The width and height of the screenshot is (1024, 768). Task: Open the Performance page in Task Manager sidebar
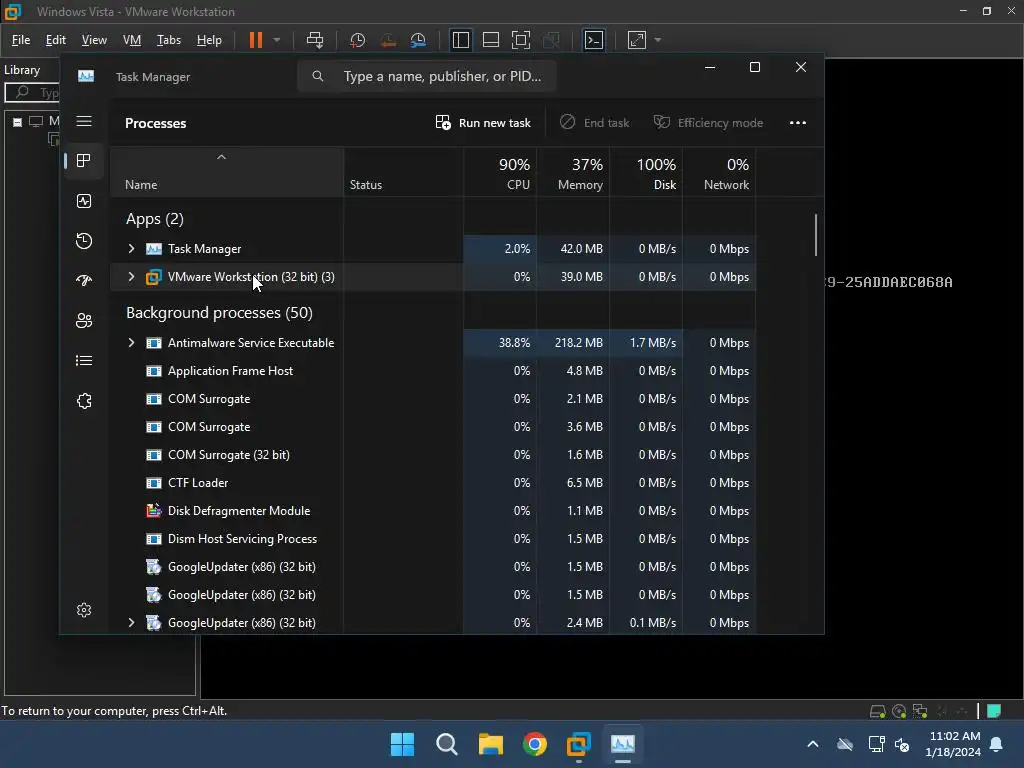84,201
